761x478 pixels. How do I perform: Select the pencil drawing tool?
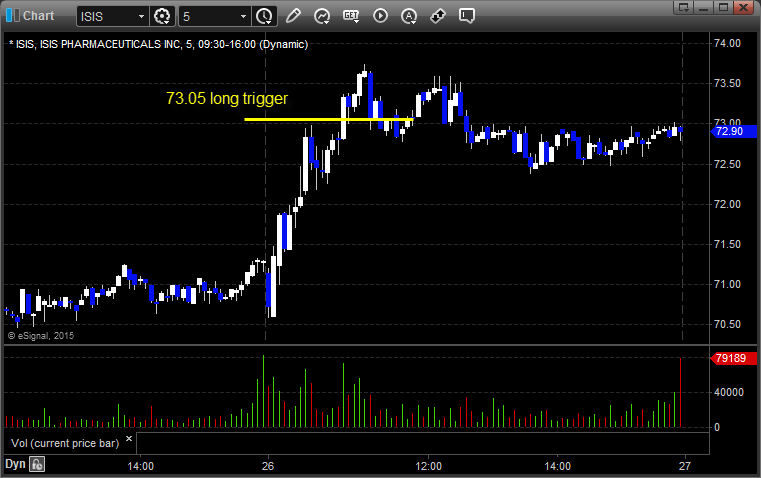click(x=293, y=16)
